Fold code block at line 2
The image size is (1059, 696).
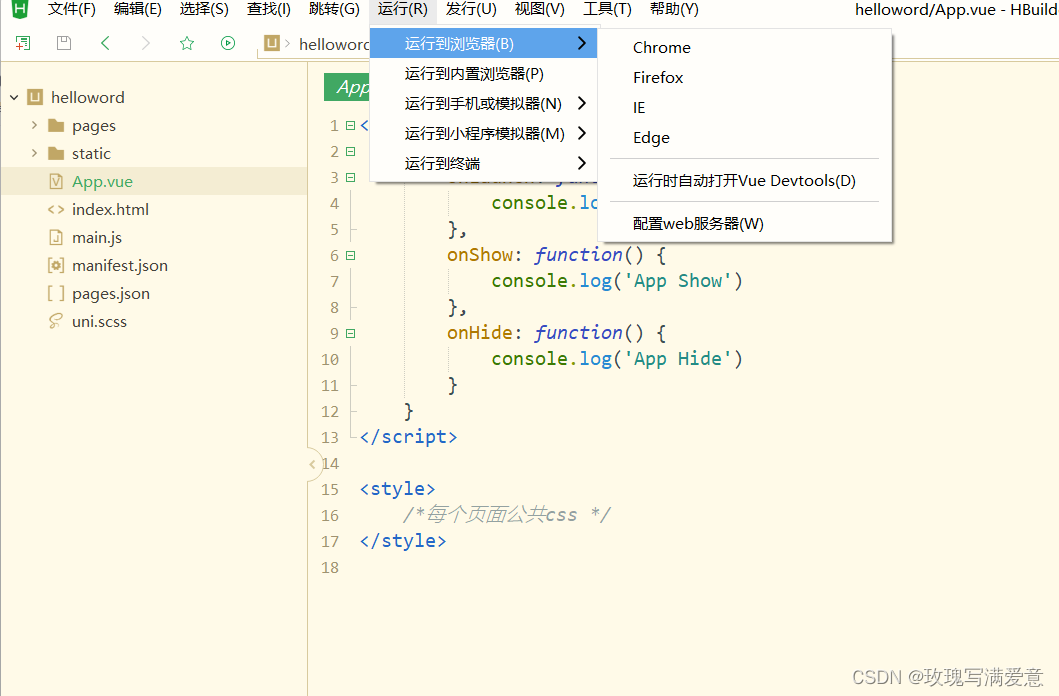350,151
